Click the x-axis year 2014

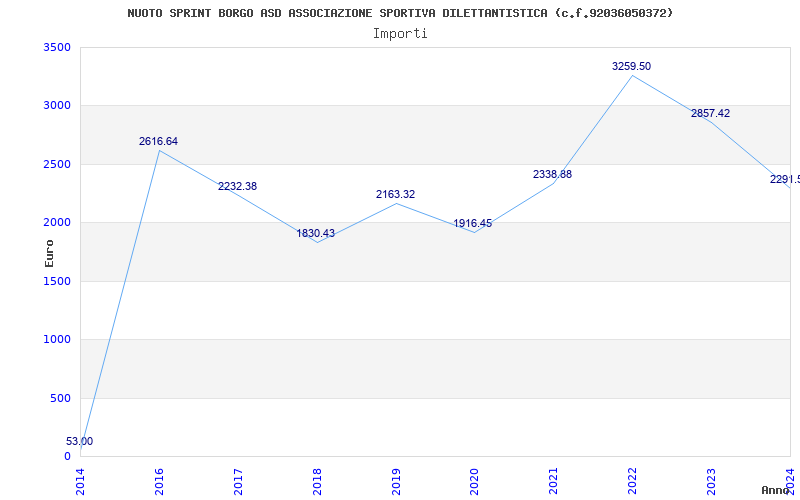(81, 481)
